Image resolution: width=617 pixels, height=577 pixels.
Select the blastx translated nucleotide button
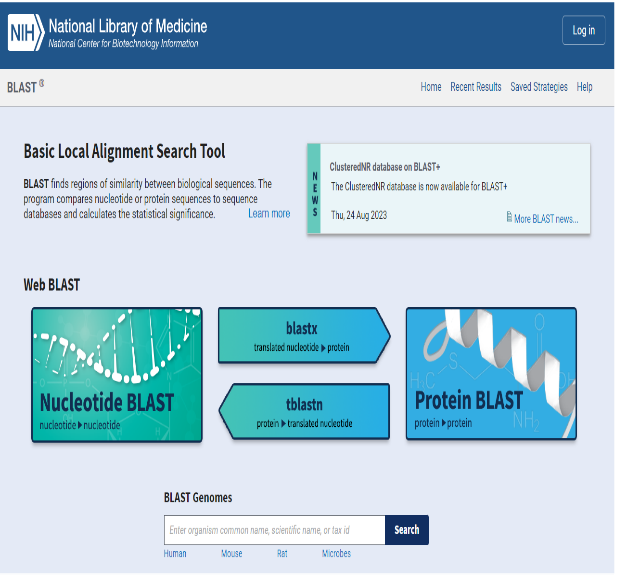point(304,335)
